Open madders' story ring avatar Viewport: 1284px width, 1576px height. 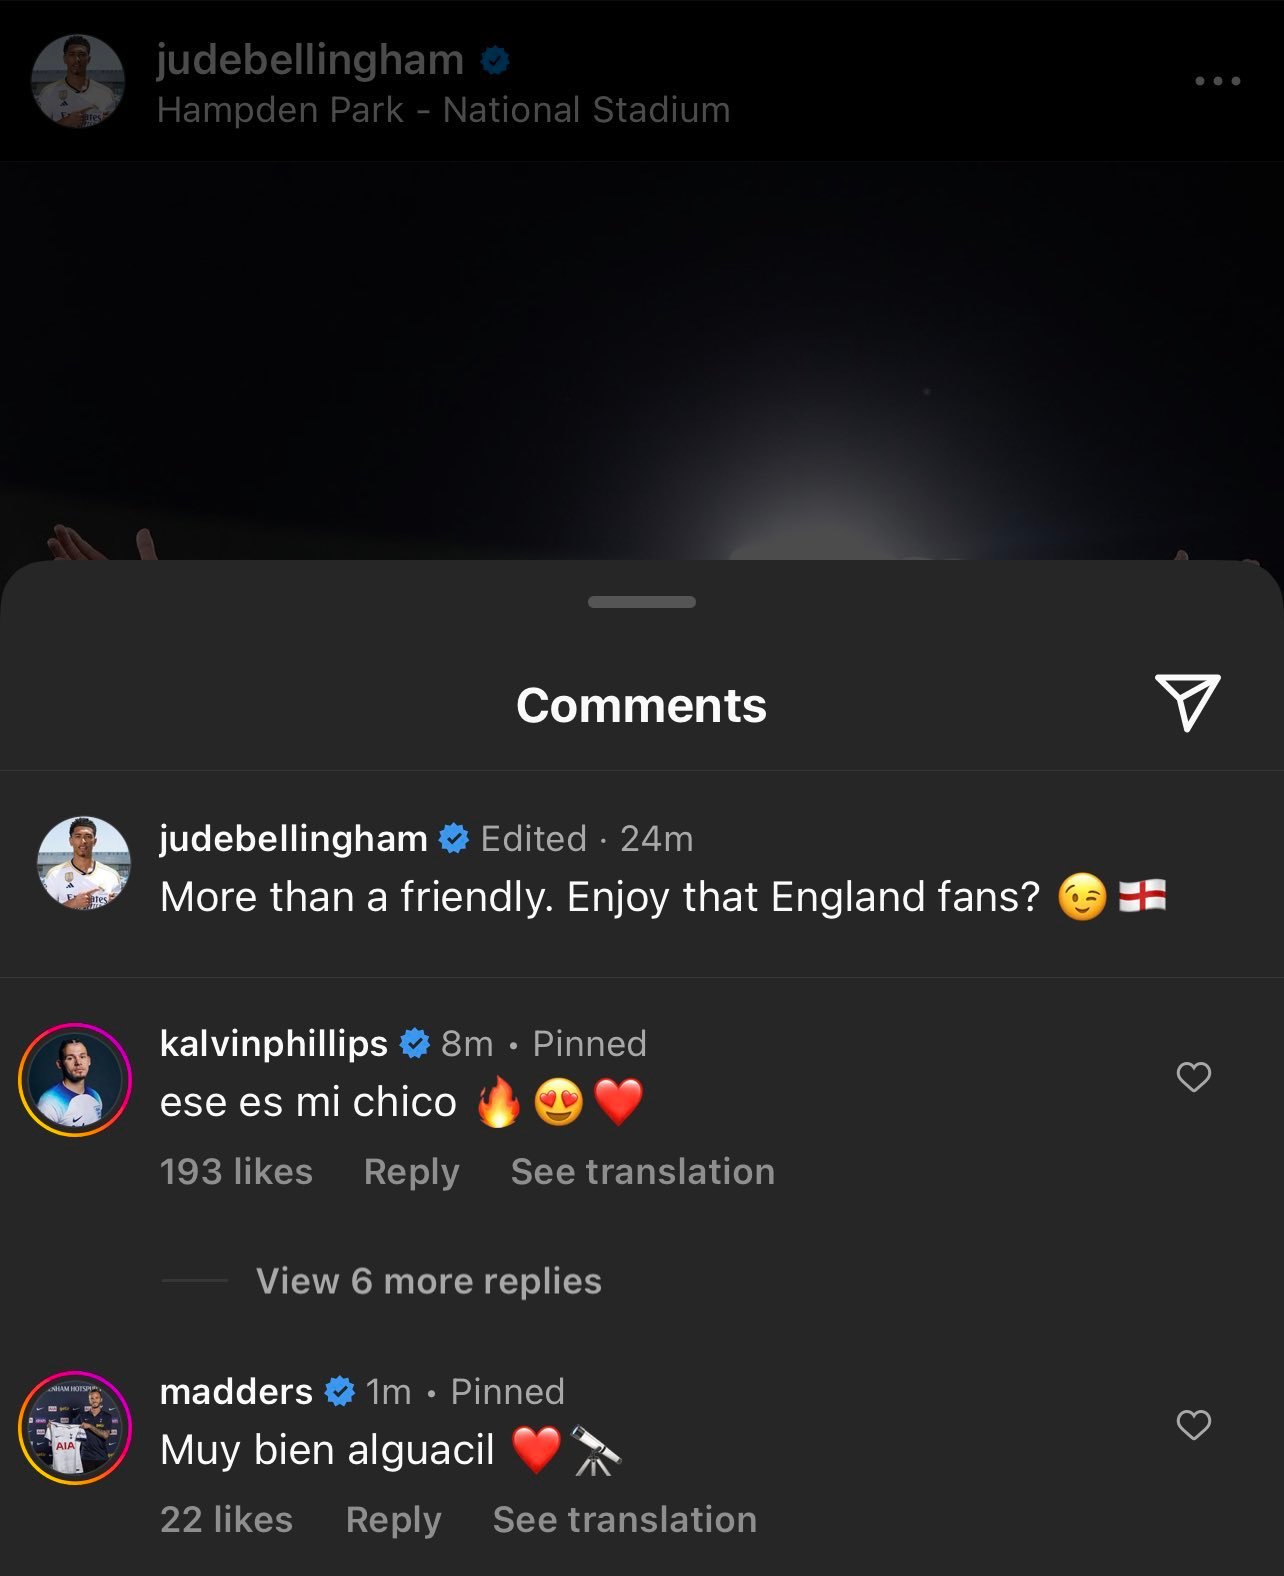coord(75,1427)
